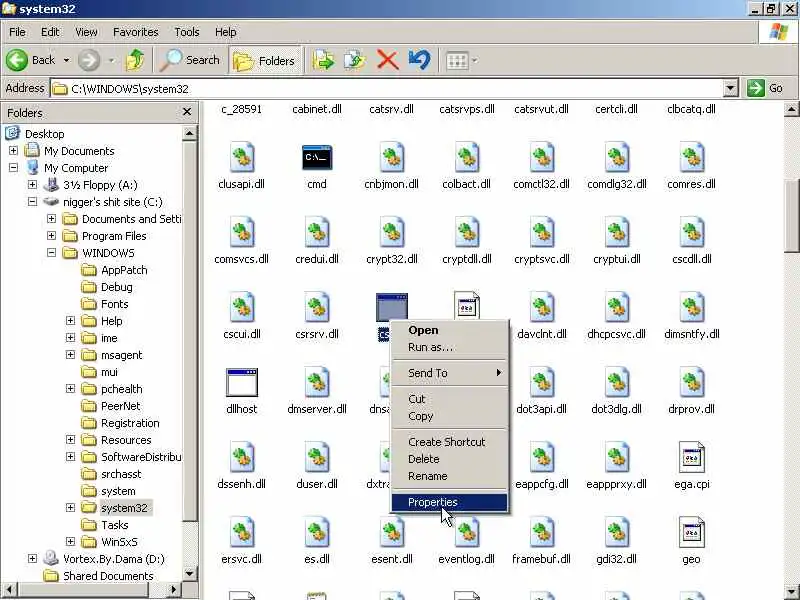Expand Vortex.By.Dama (D:) node
The image size is (800, 600).
point(32,559)
